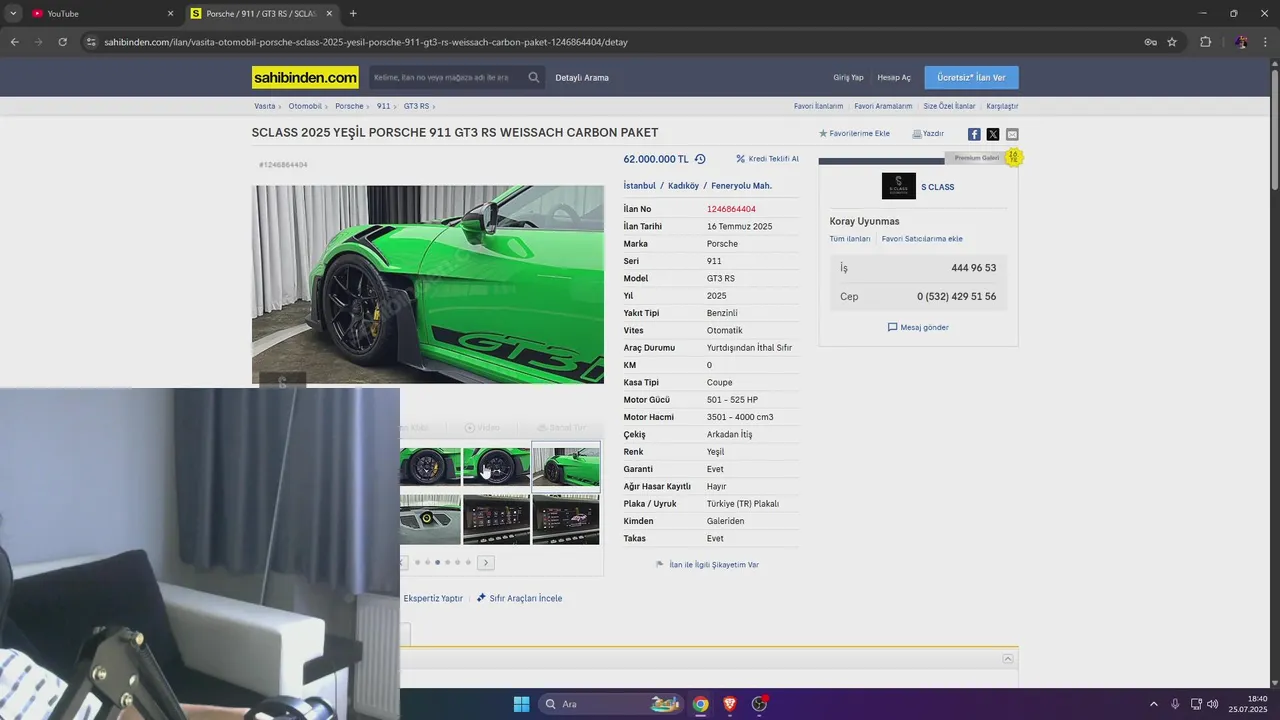Select the selected green side thumbnail
Image resolution: width=1280 pixels, height=720 pixels.
(x=566, y=465)
